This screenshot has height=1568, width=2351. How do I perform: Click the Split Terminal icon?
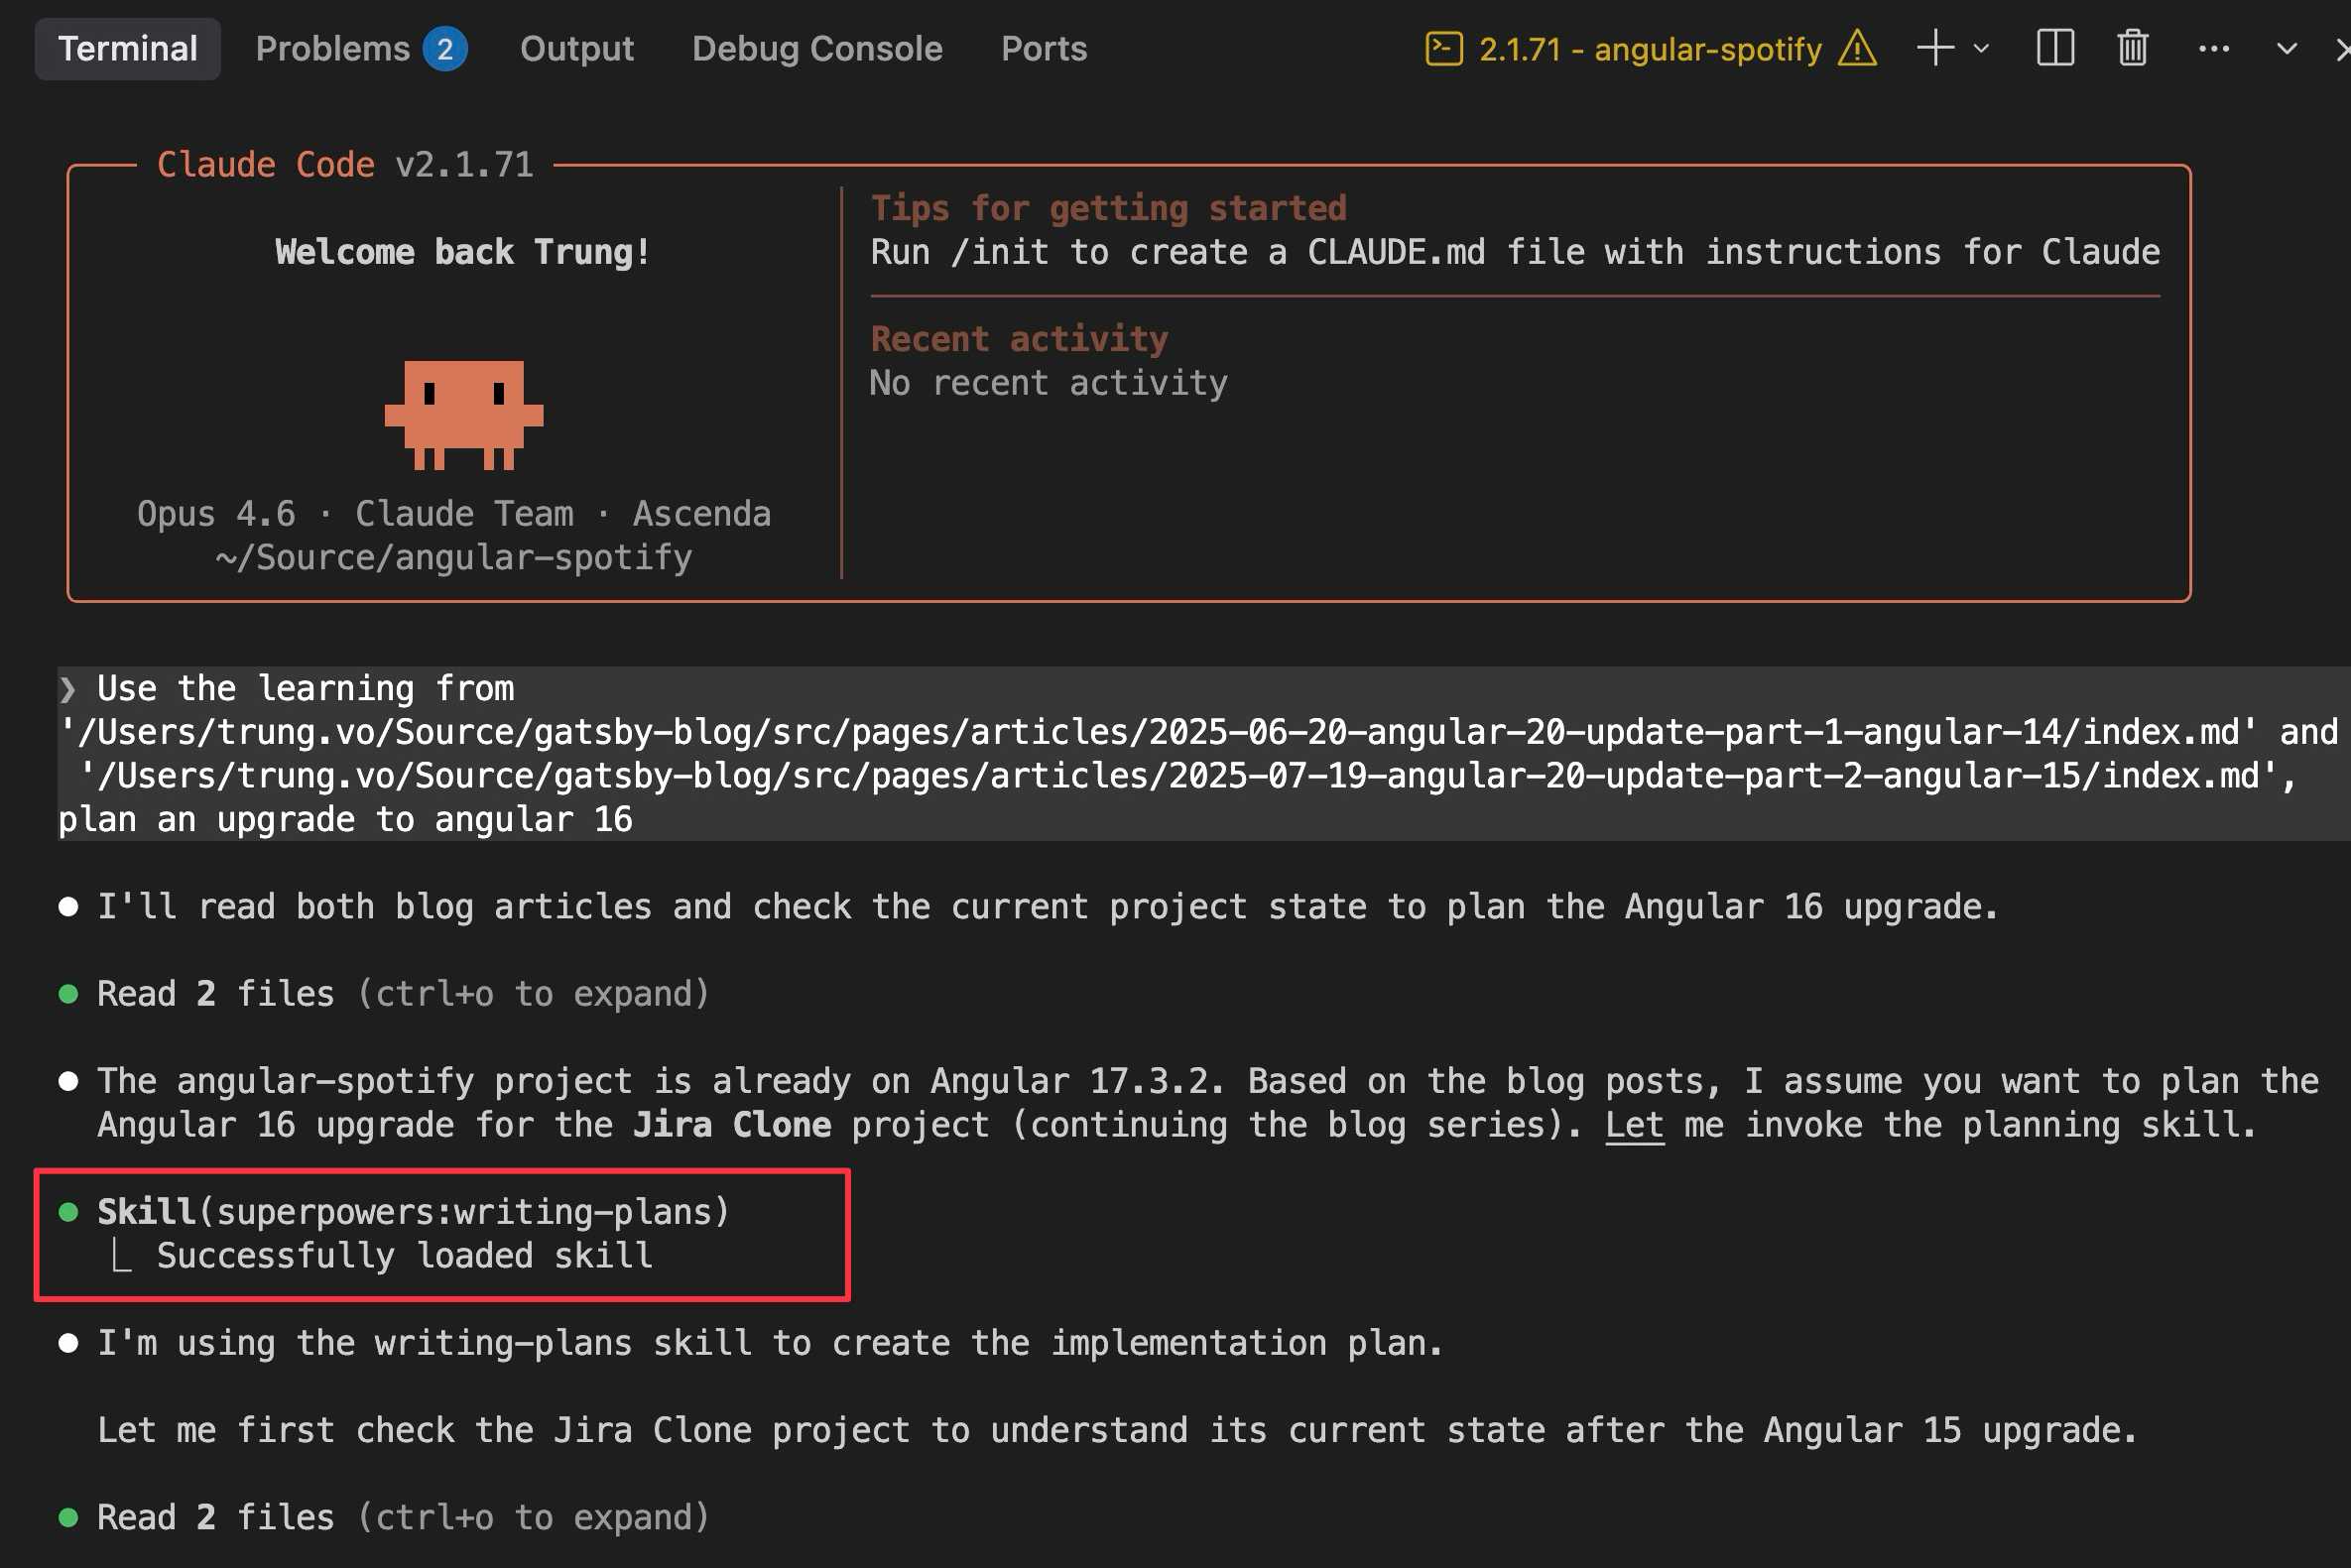(2054, 48)
